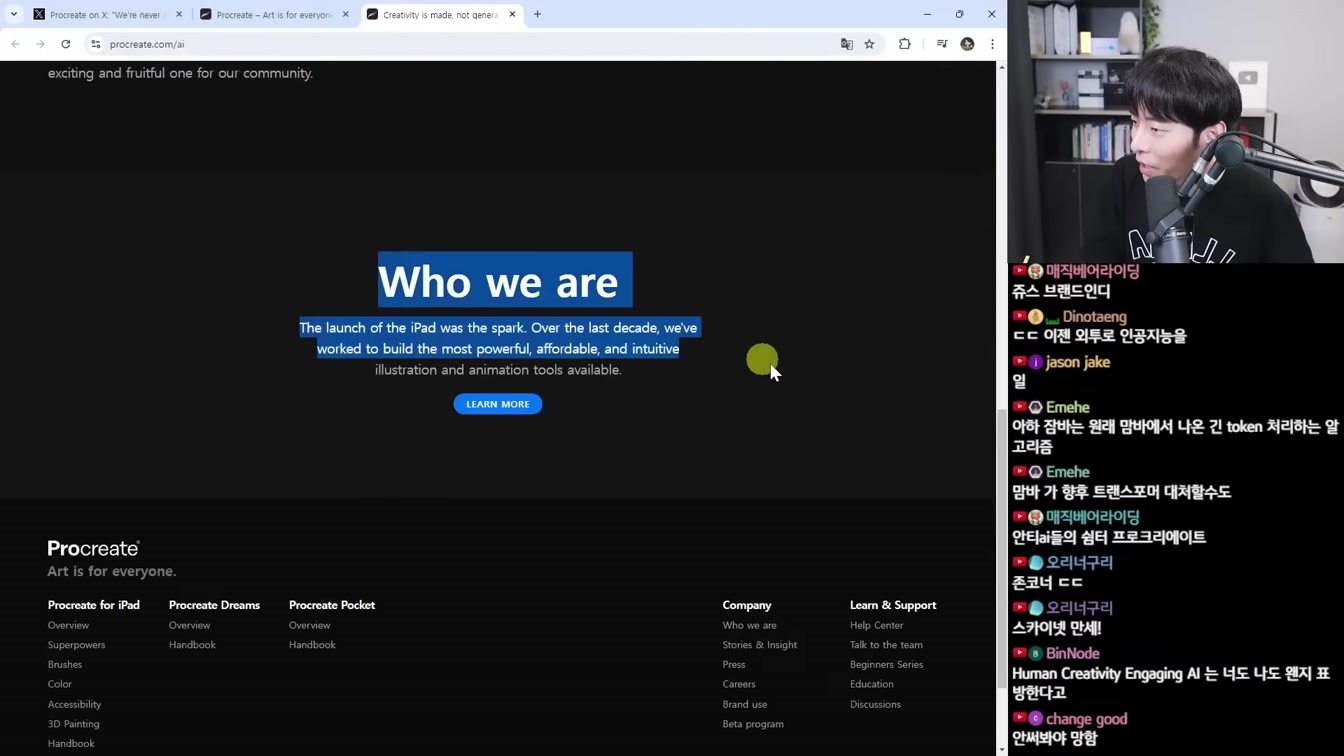Open the tab search dropdown arrow
This screenshot has height=756, width=1344.
click(14, 14)
